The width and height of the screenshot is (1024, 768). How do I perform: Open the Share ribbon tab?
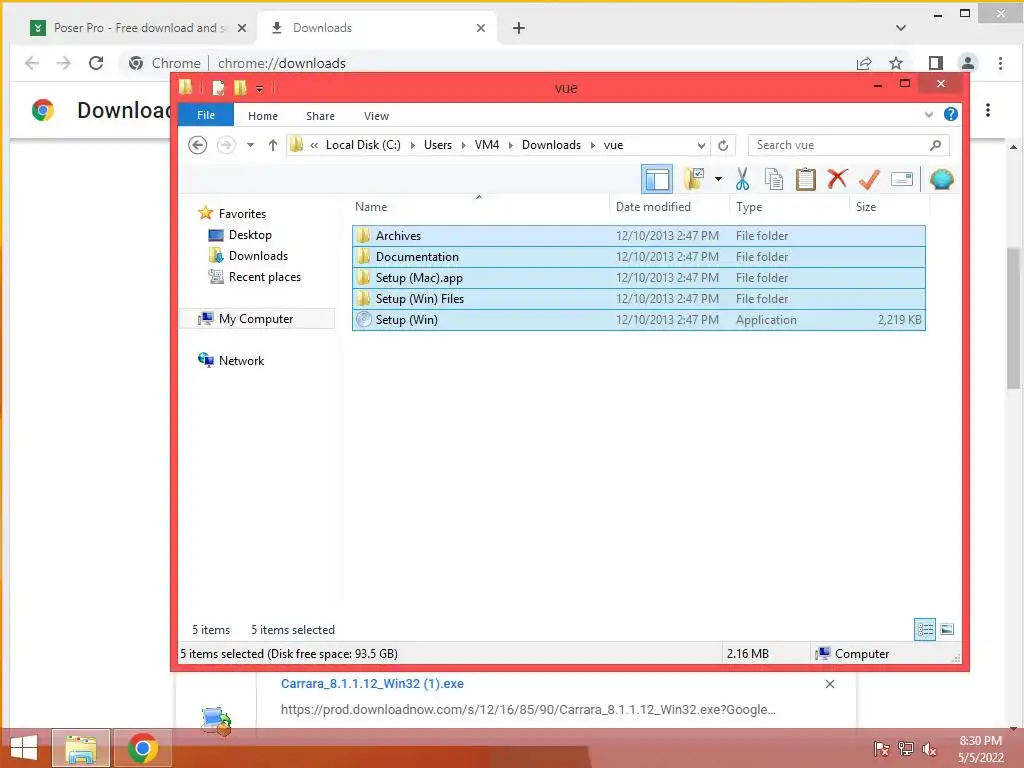[x=320, y=116]
